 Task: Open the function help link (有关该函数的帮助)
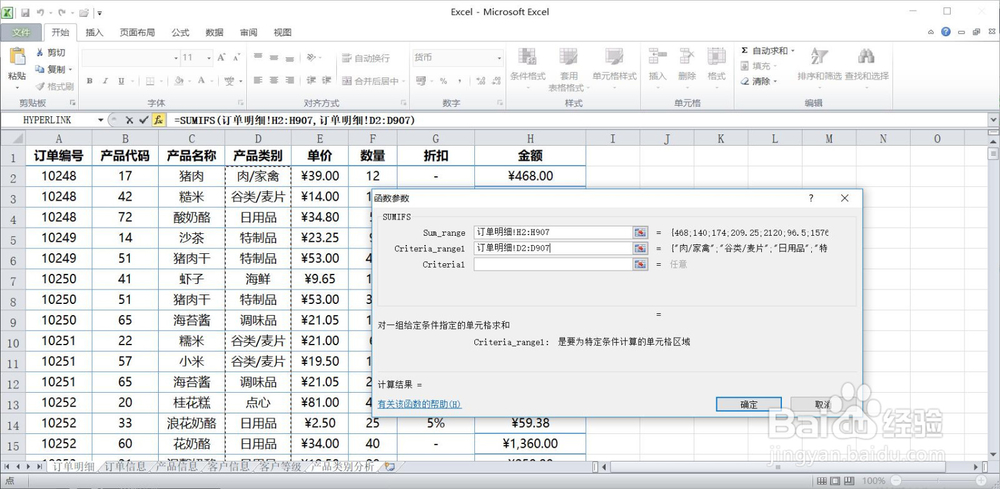[x=420, y=404]
